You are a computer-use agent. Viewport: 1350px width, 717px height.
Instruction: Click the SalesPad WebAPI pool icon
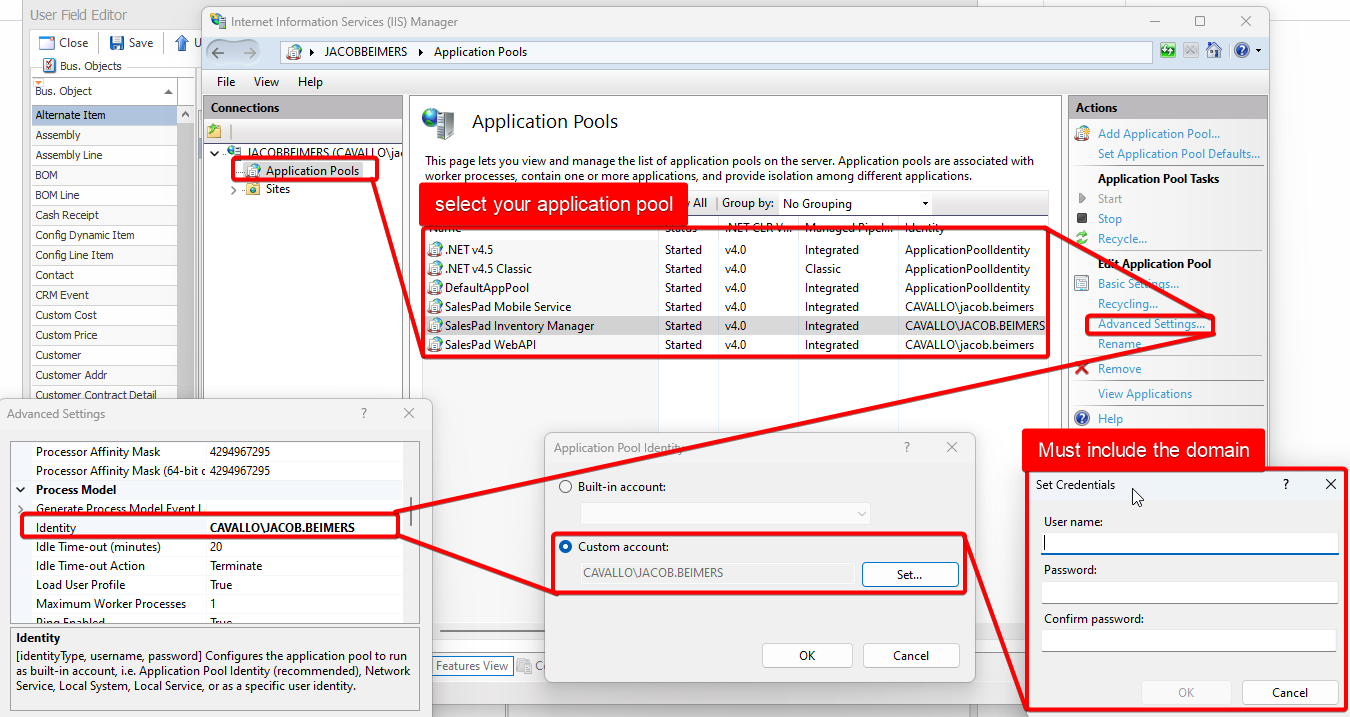(435, 345)
